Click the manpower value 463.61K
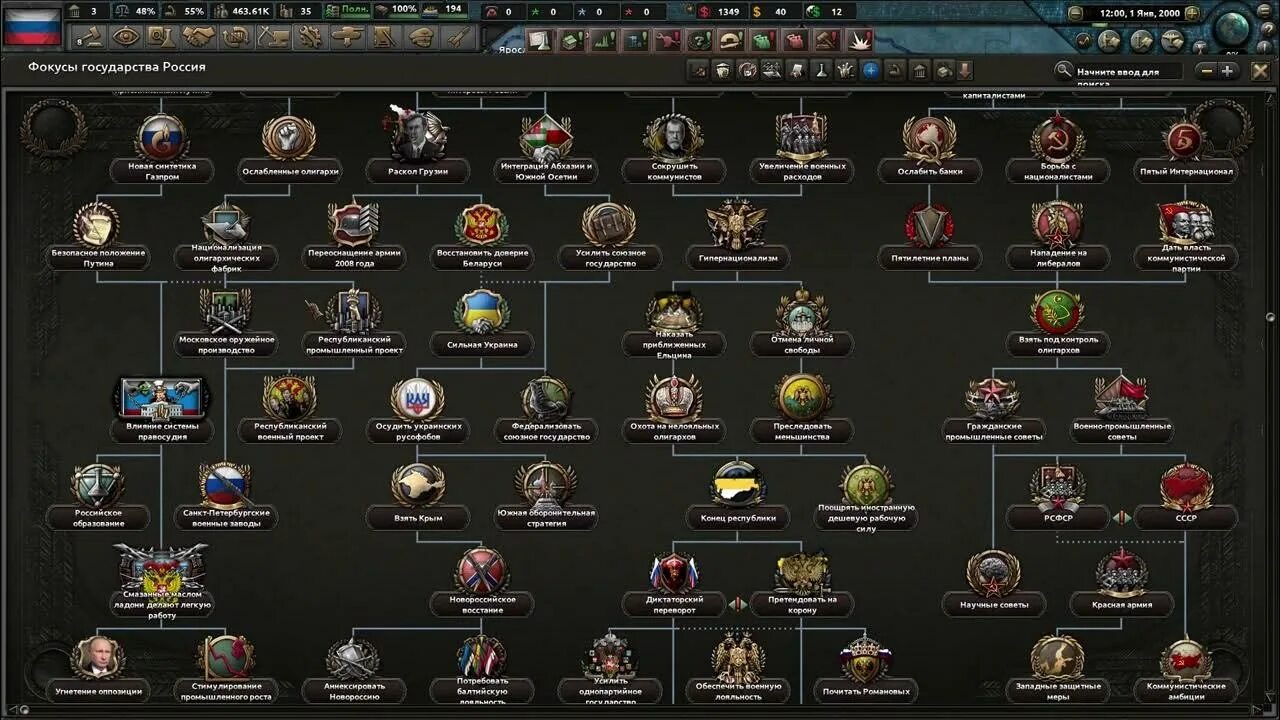Viewport: 1280px width, 720px height. coord(251,11)
